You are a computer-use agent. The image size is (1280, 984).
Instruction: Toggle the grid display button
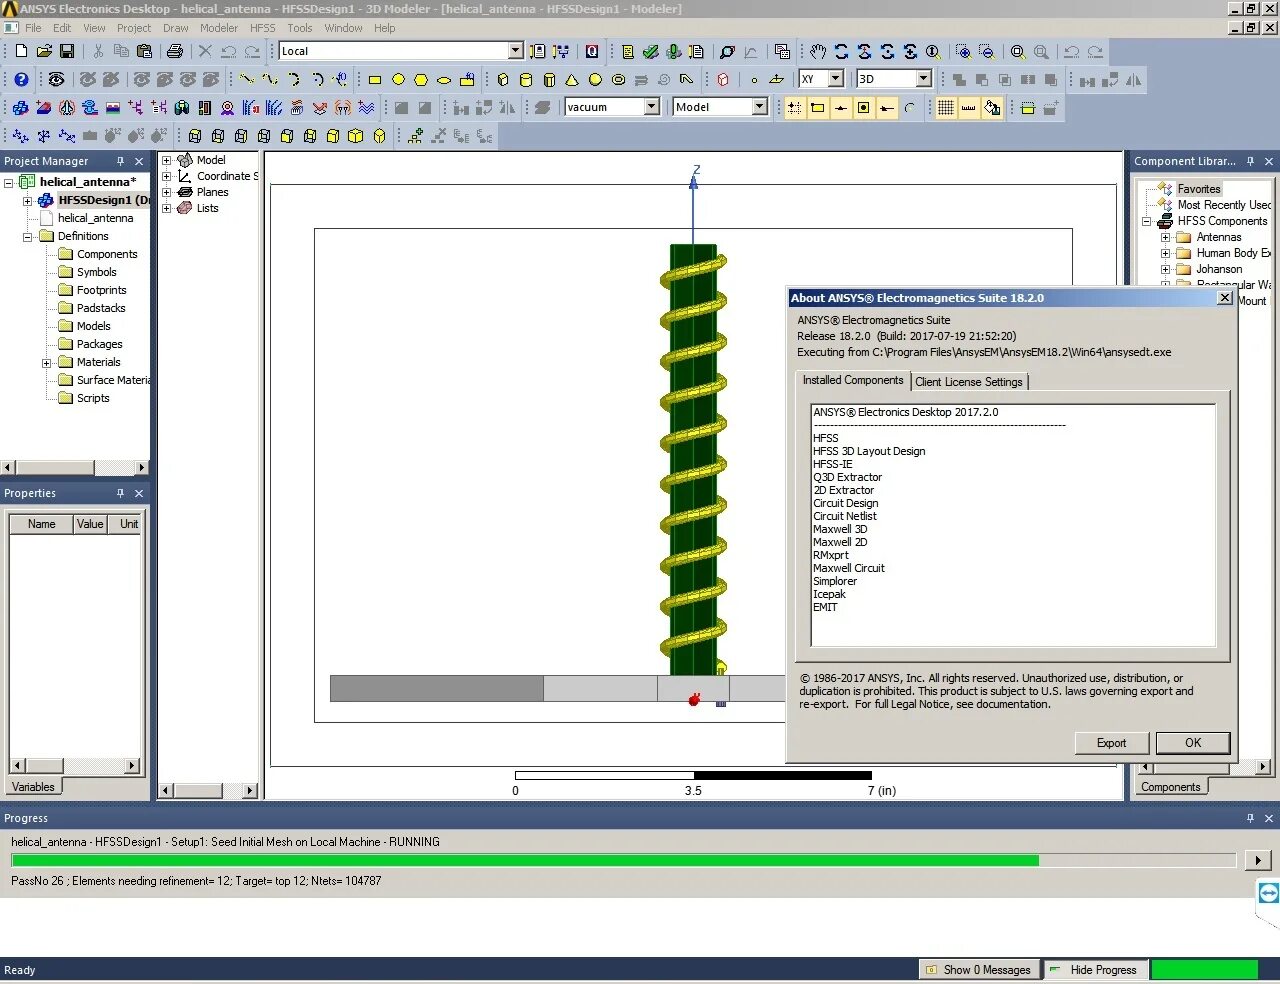point(945,107)
